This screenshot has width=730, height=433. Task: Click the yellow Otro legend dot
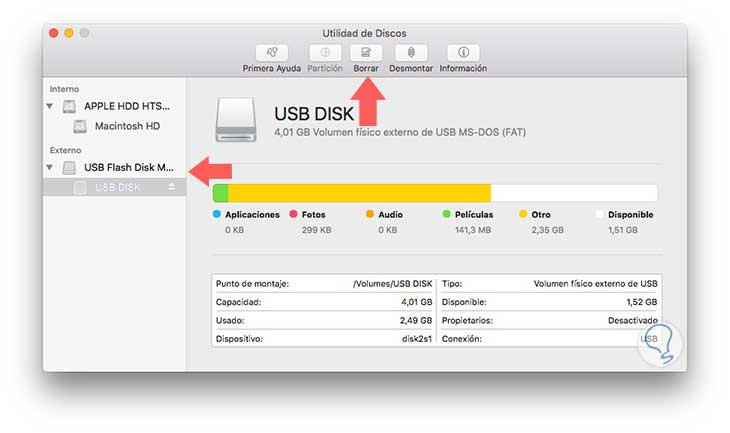tap(523, 214)
